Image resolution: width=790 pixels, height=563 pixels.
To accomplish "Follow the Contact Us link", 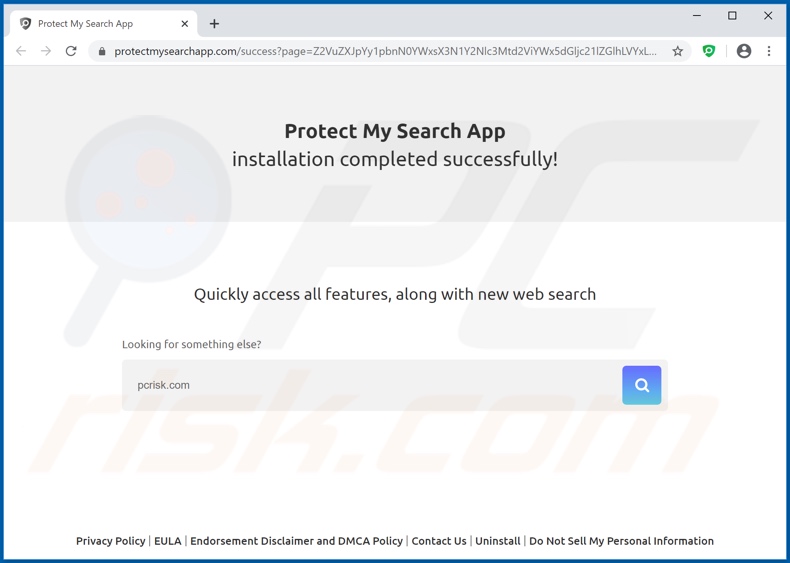I will point(439,541).
